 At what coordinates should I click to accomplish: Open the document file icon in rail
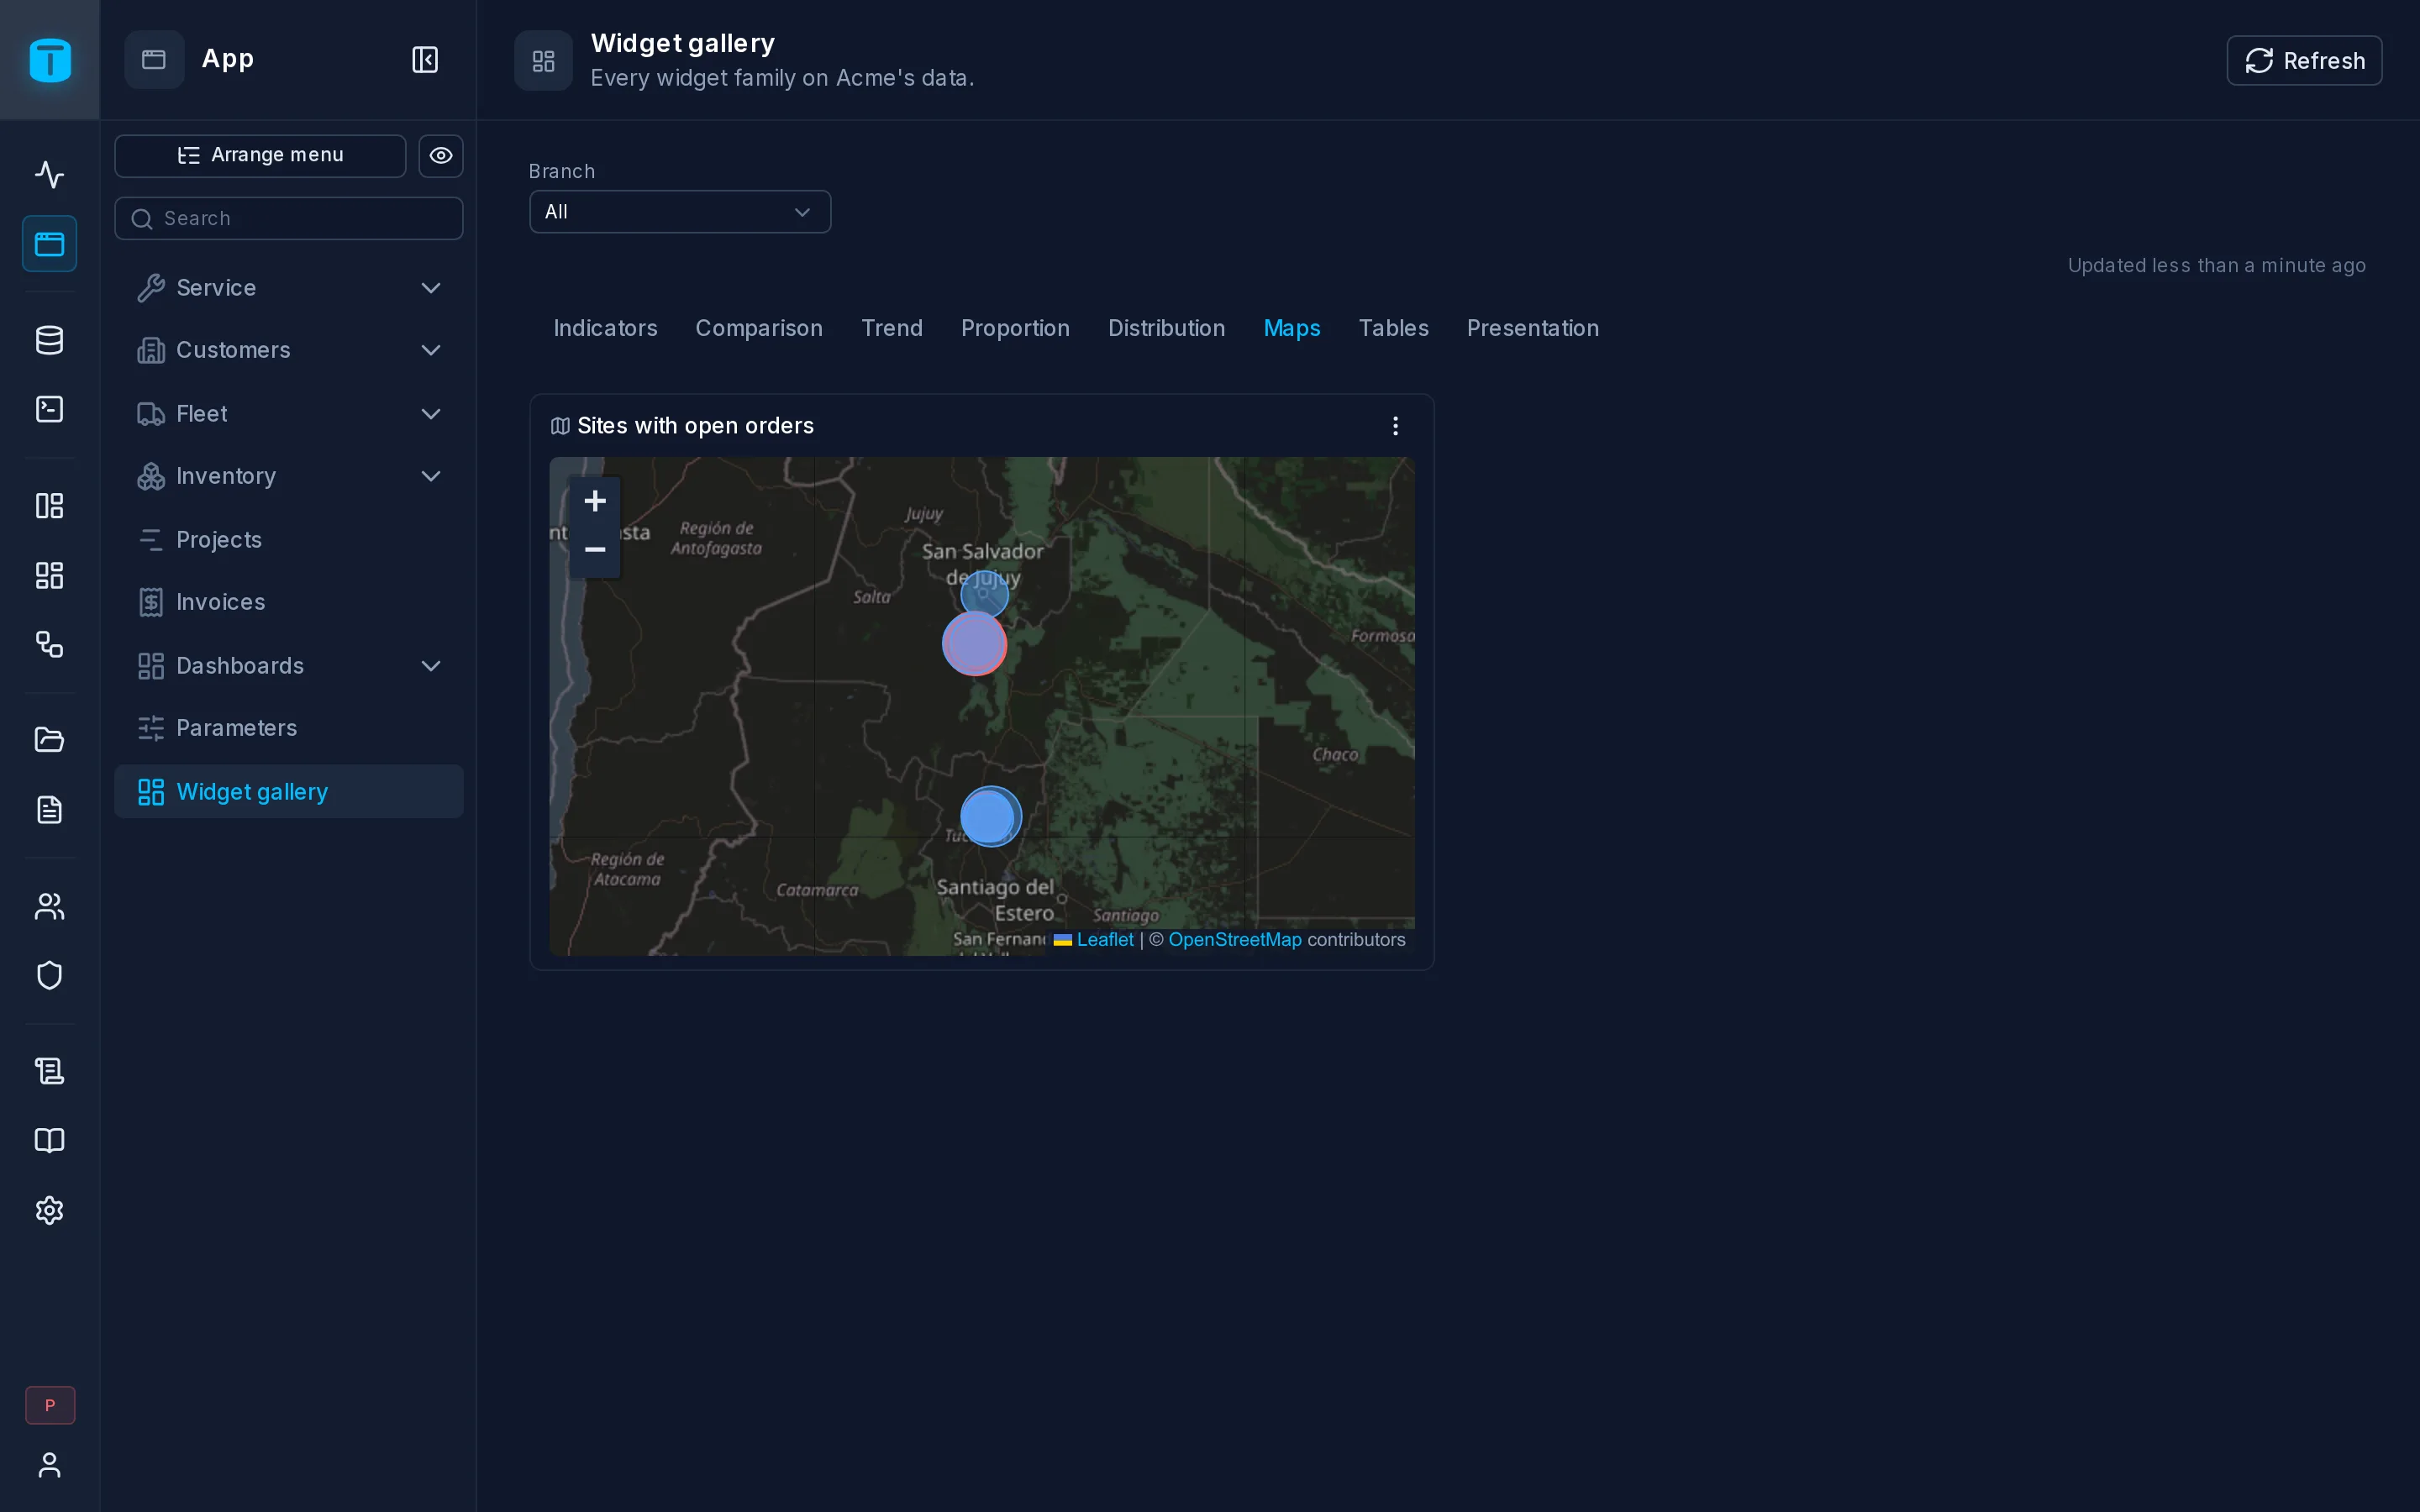point(50,809)
